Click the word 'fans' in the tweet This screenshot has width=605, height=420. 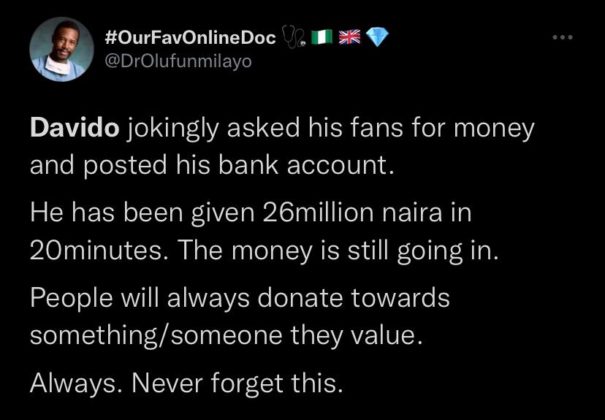(403, 129)
